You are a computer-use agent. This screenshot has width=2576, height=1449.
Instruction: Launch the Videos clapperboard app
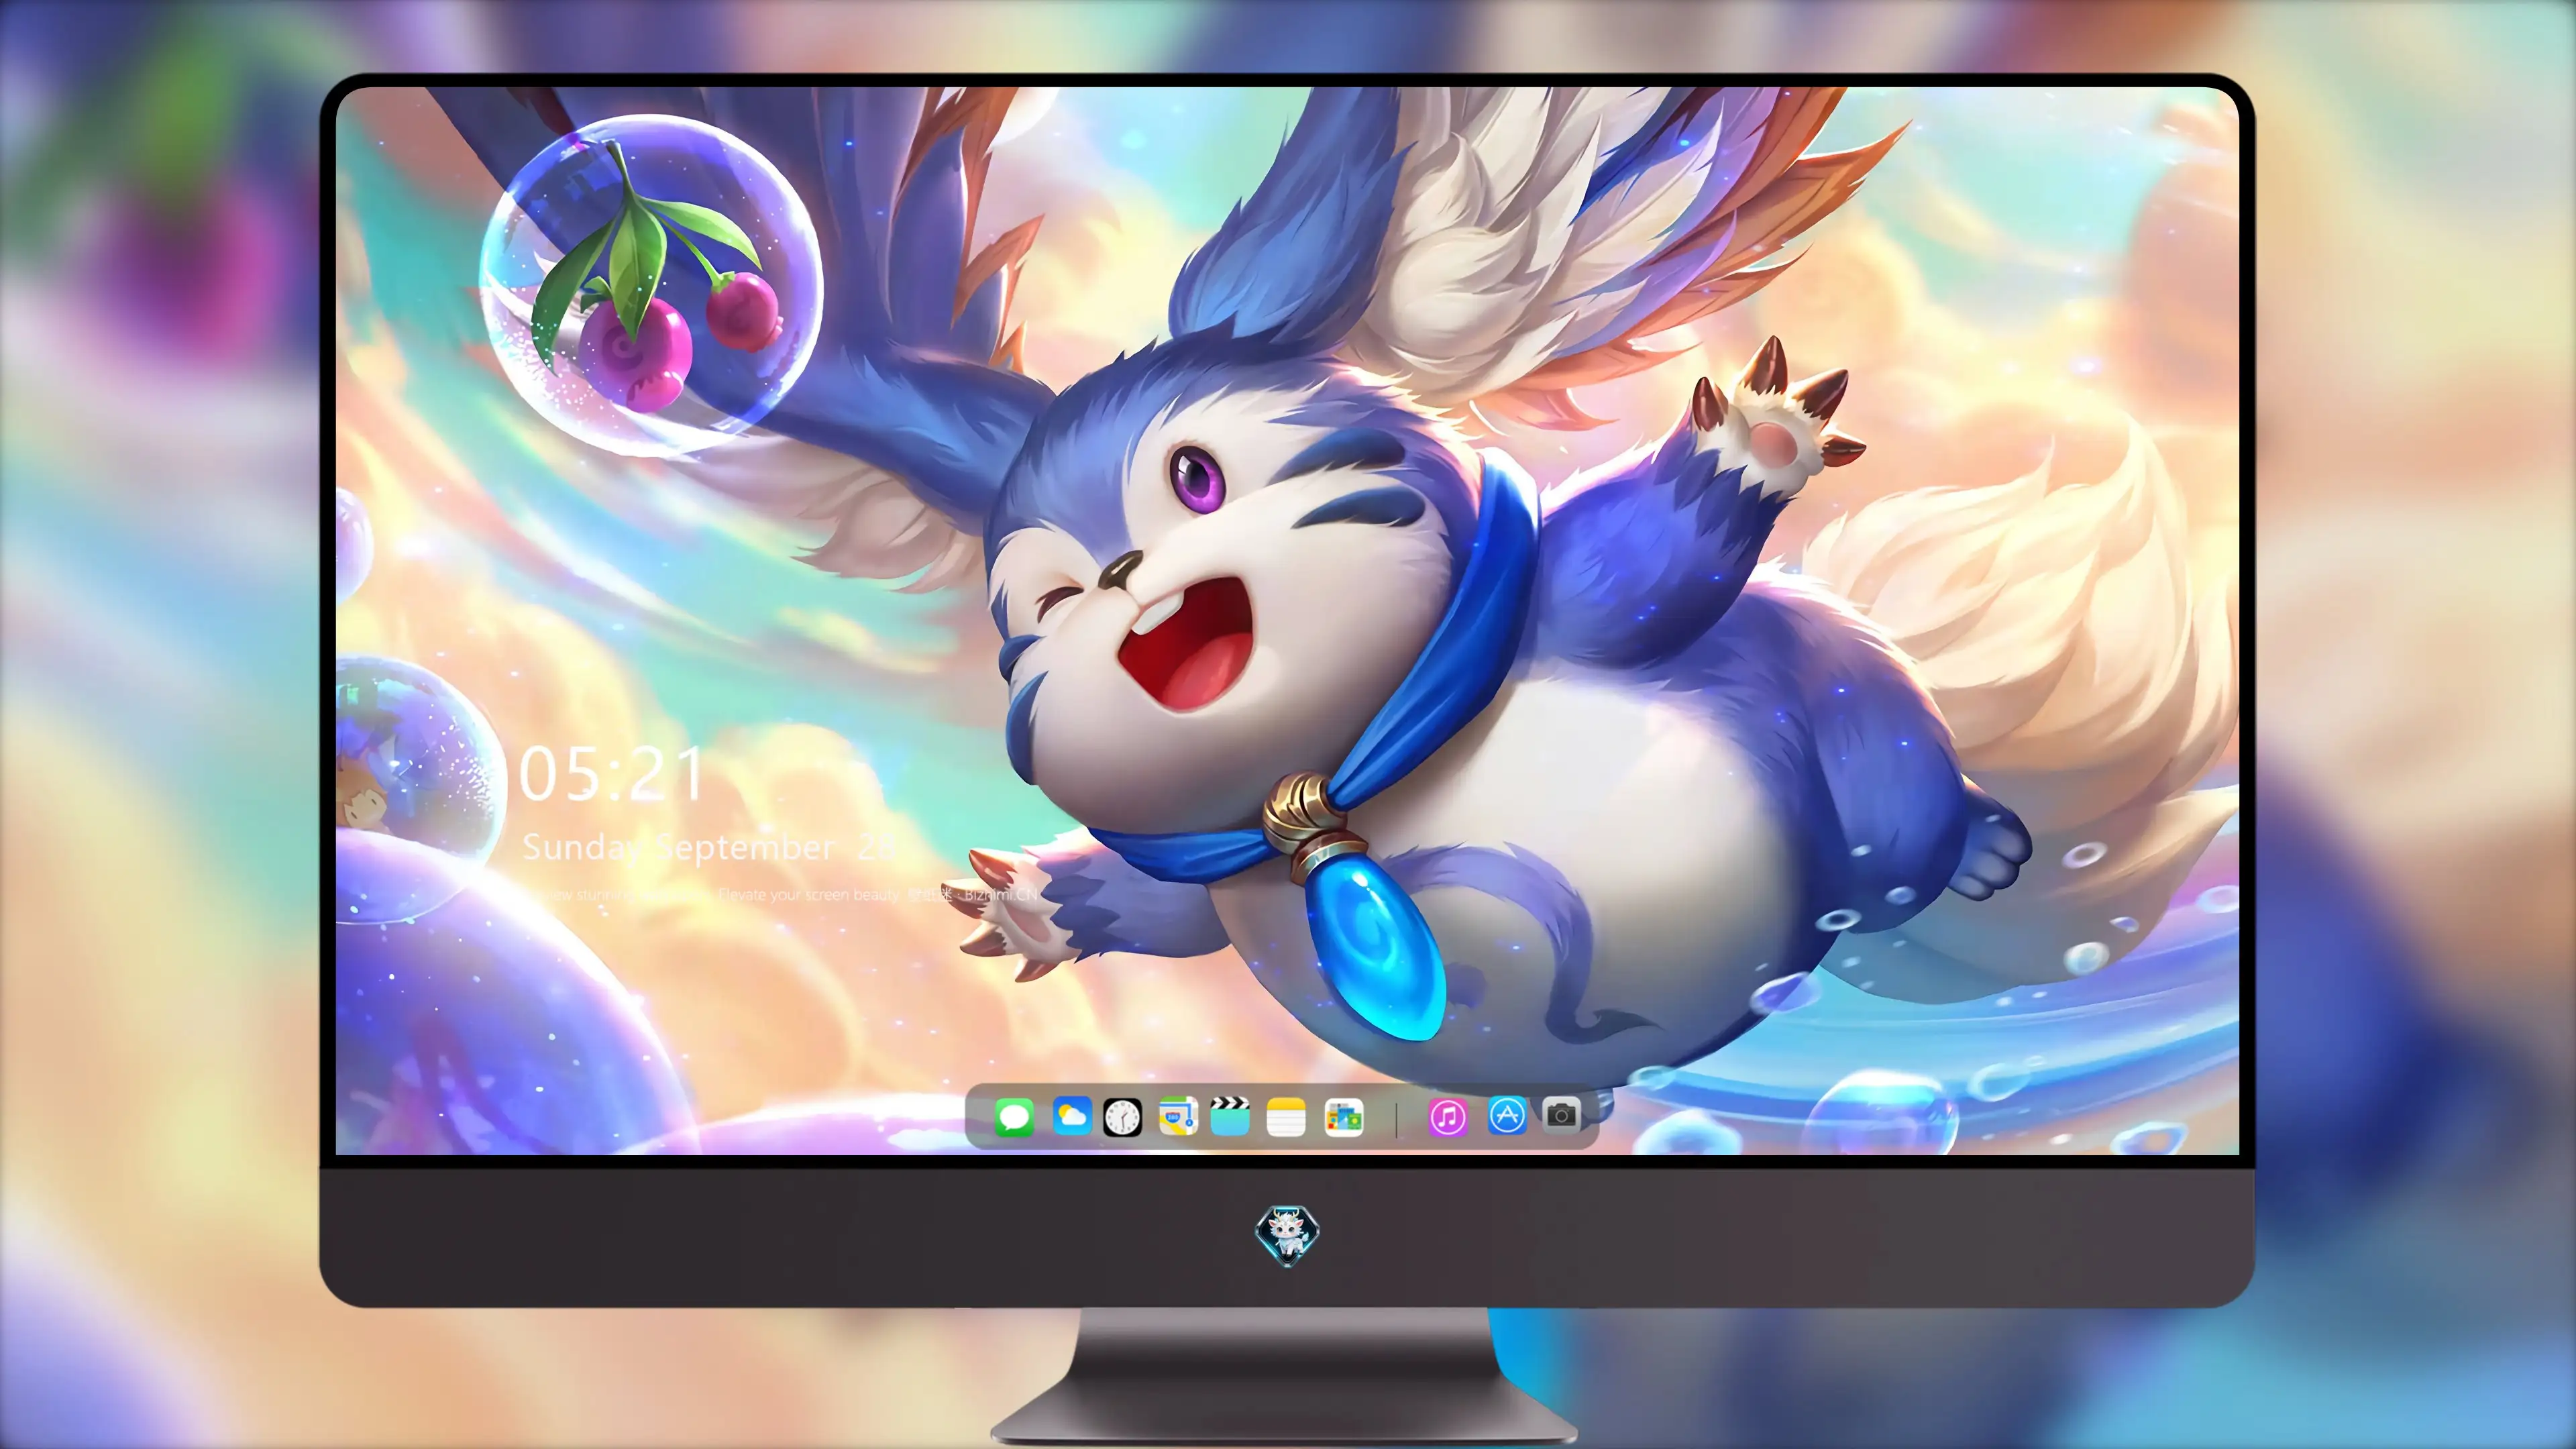(x=1230, y=1116)
